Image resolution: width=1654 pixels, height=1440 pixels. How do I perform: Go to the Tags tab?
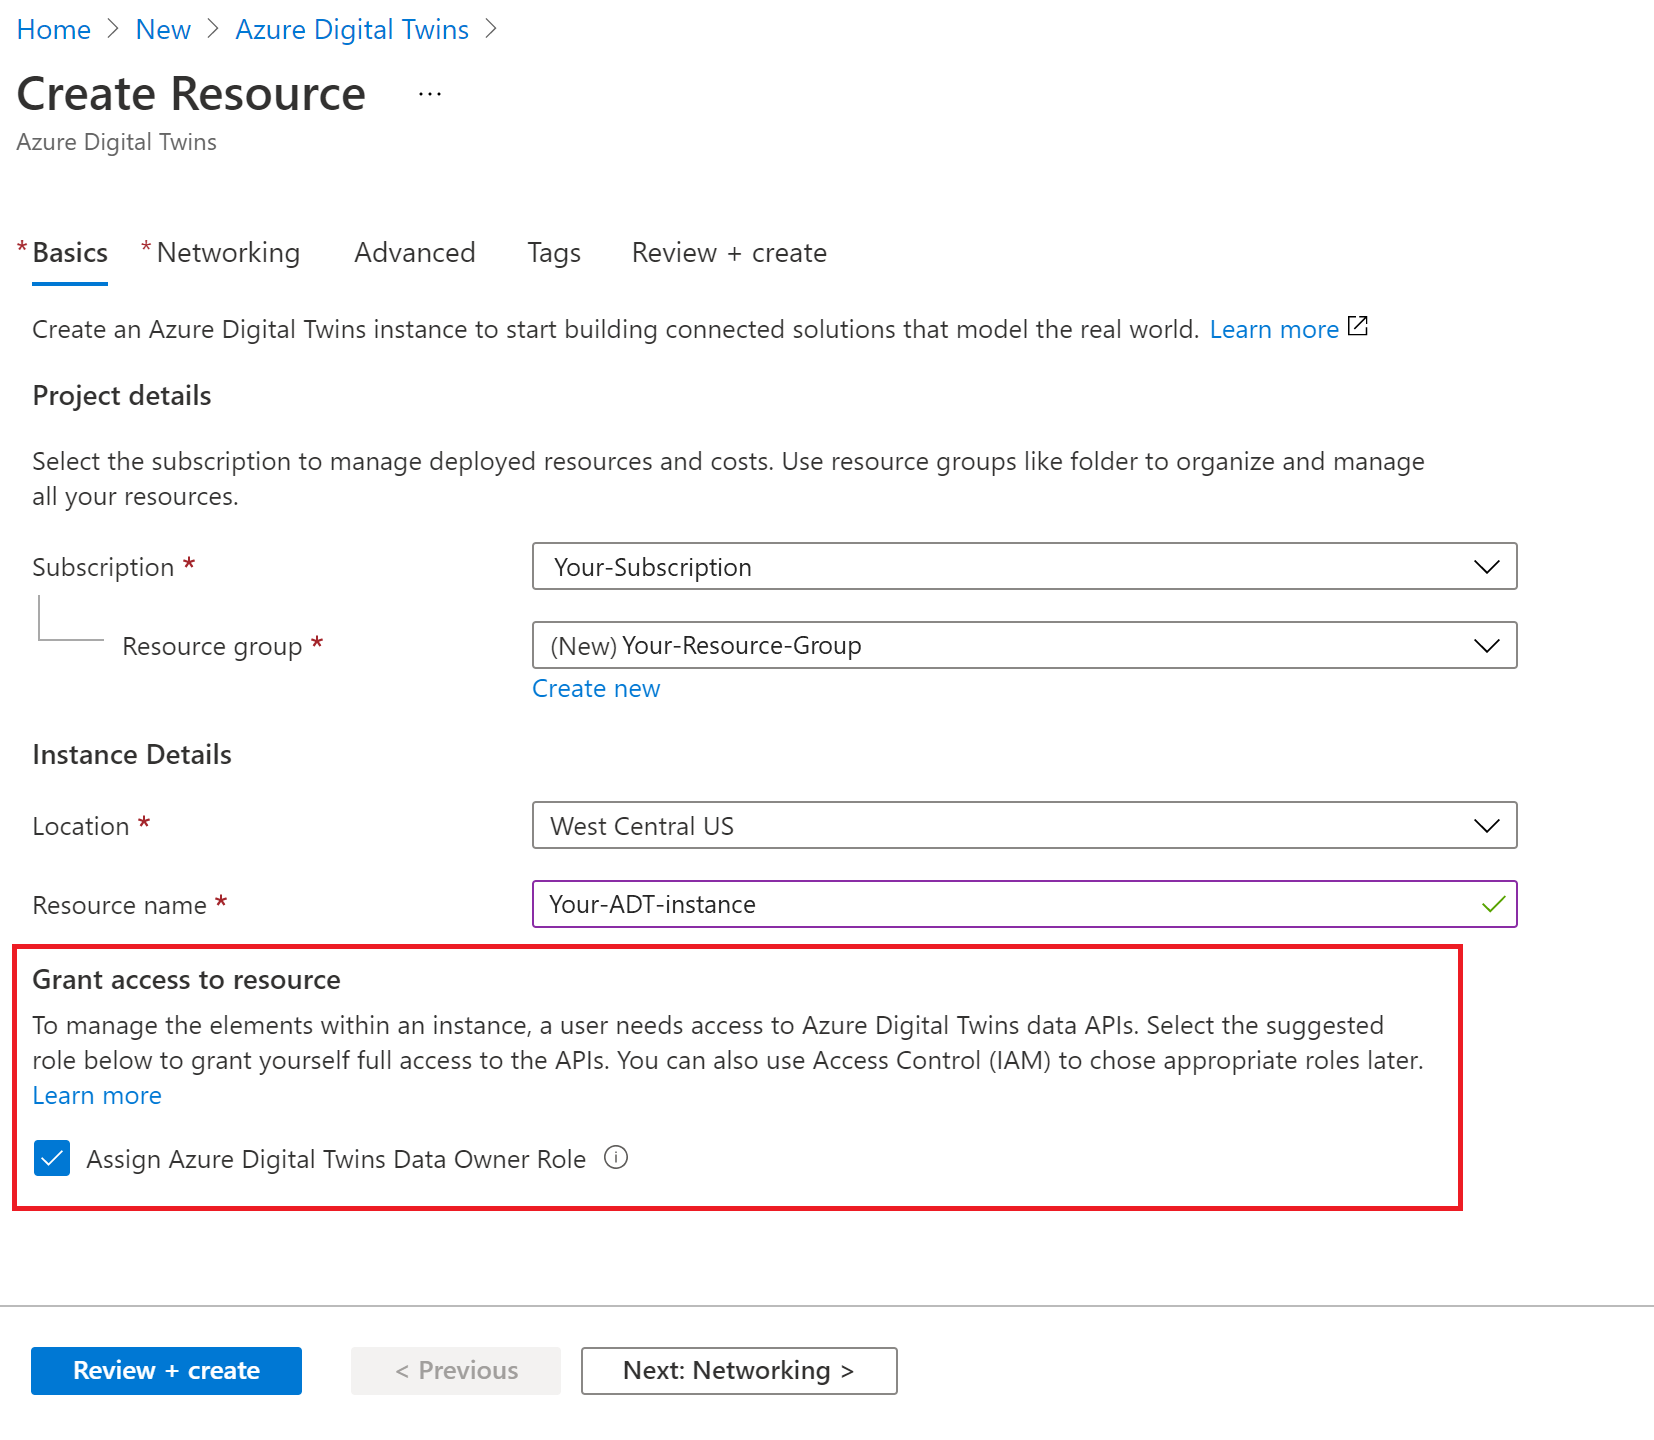pos(554,253)
